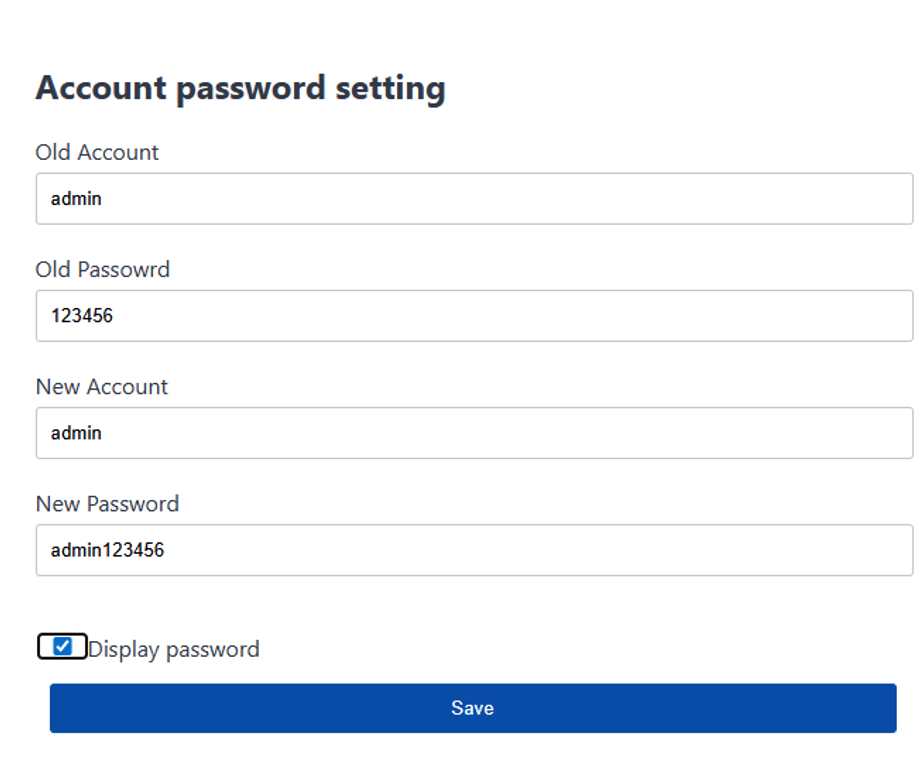The height and width of the screenshot is (773, 920).
Task: Click the "Account password setting" heading
Action: pos(240,88)
